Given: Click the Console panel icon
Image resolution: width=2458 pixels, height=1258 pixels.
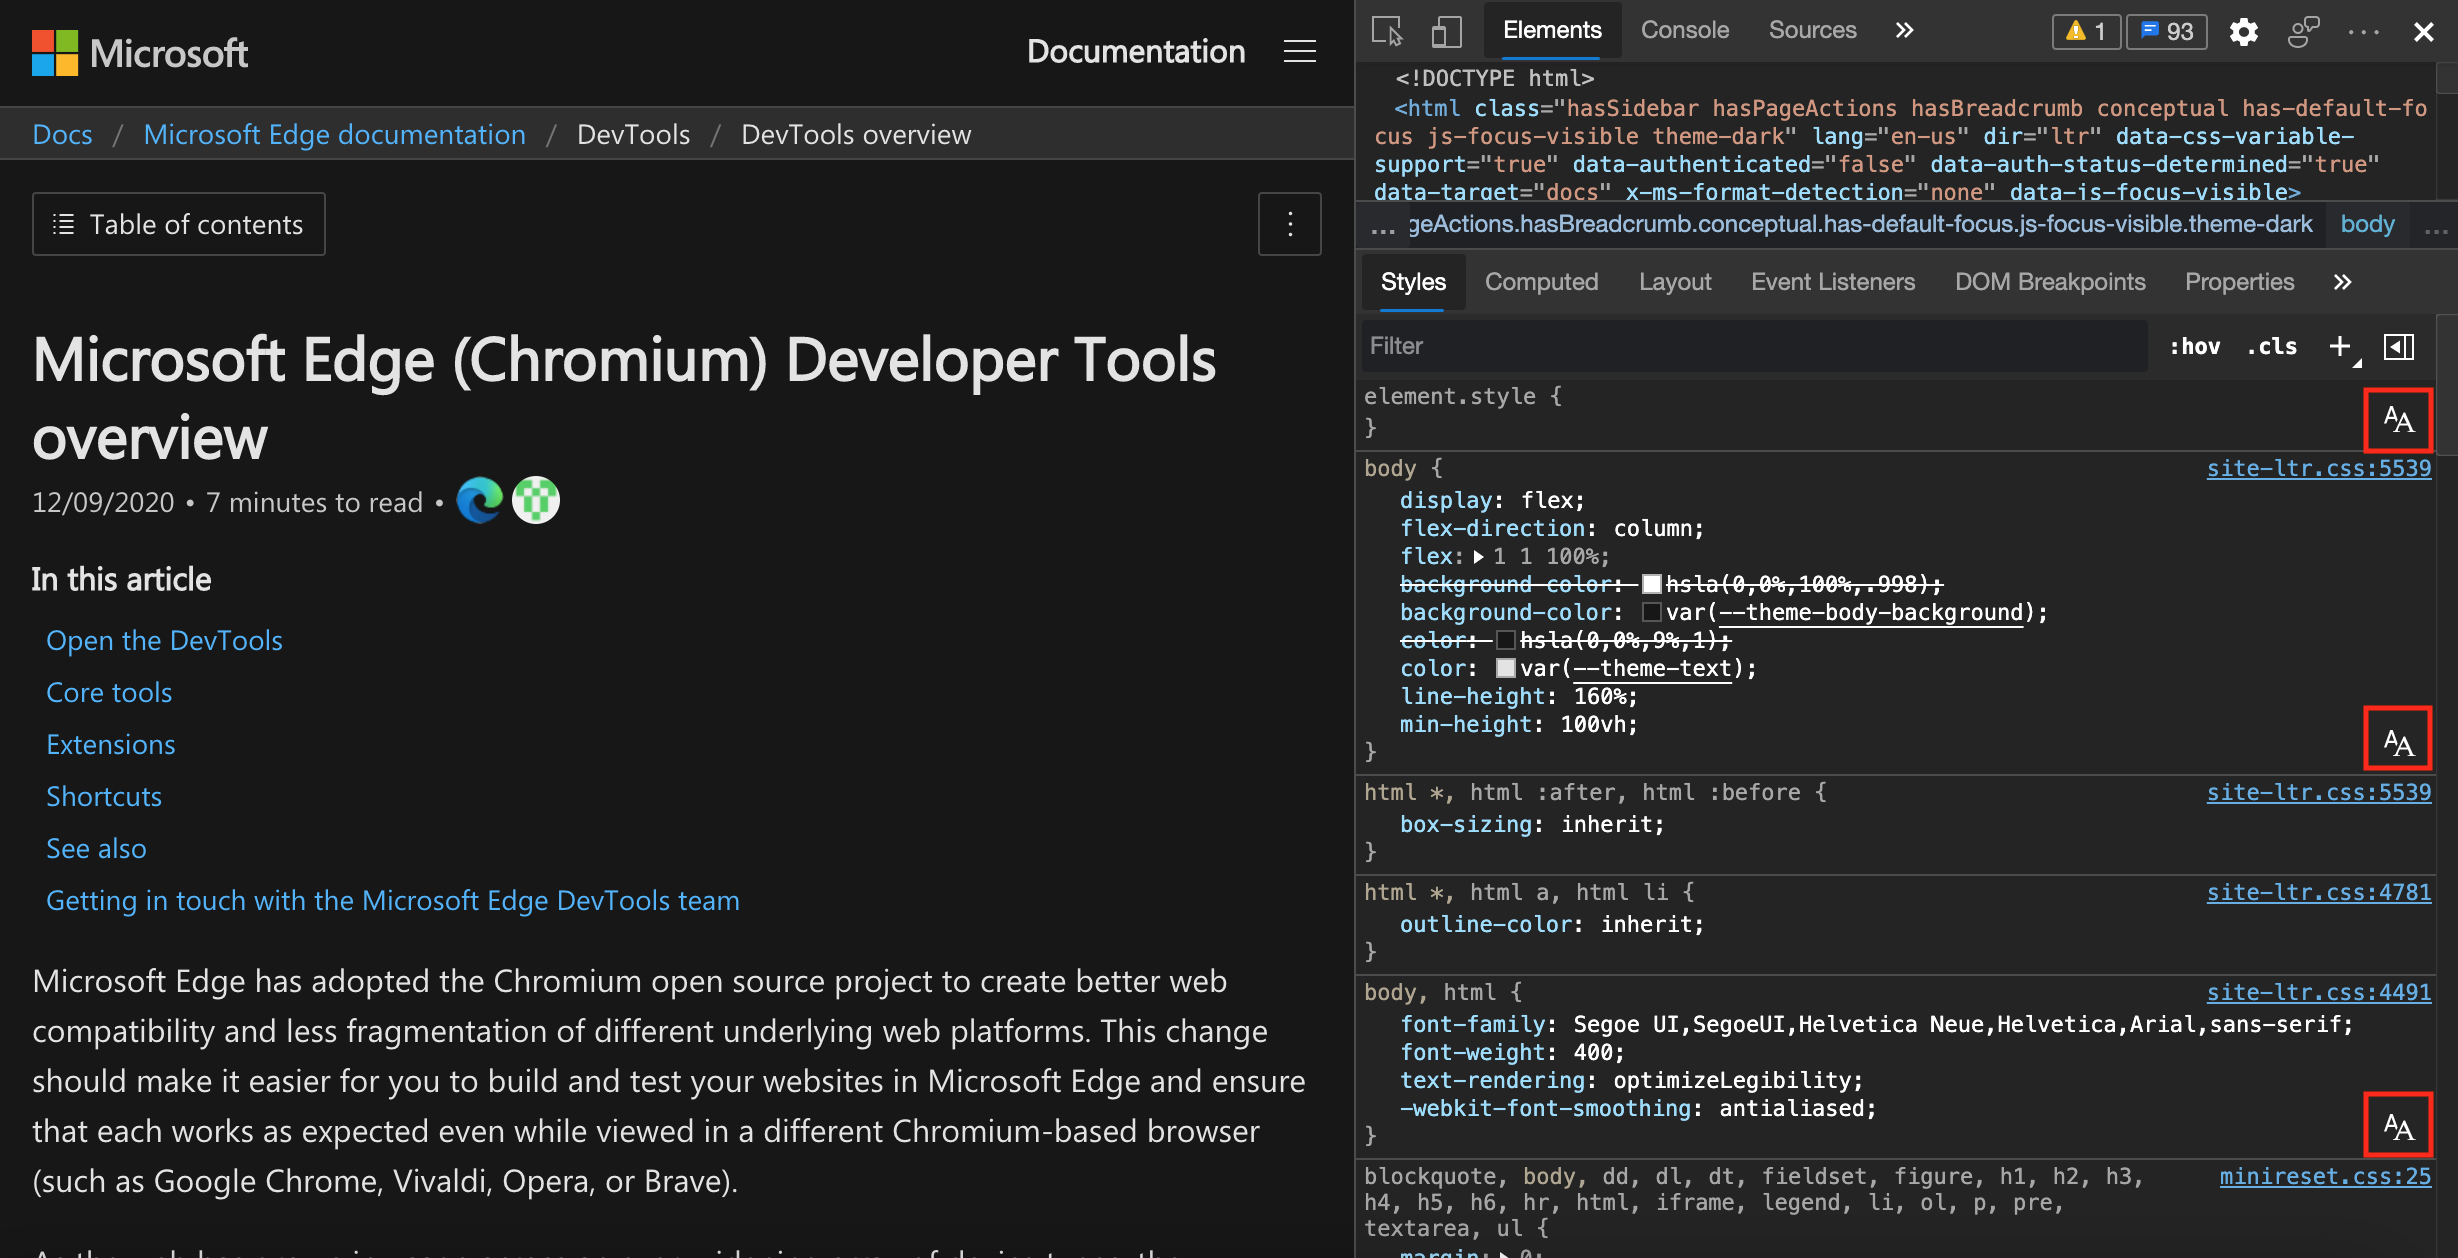Looking at the screenshot, I should tap(1683, 29).
